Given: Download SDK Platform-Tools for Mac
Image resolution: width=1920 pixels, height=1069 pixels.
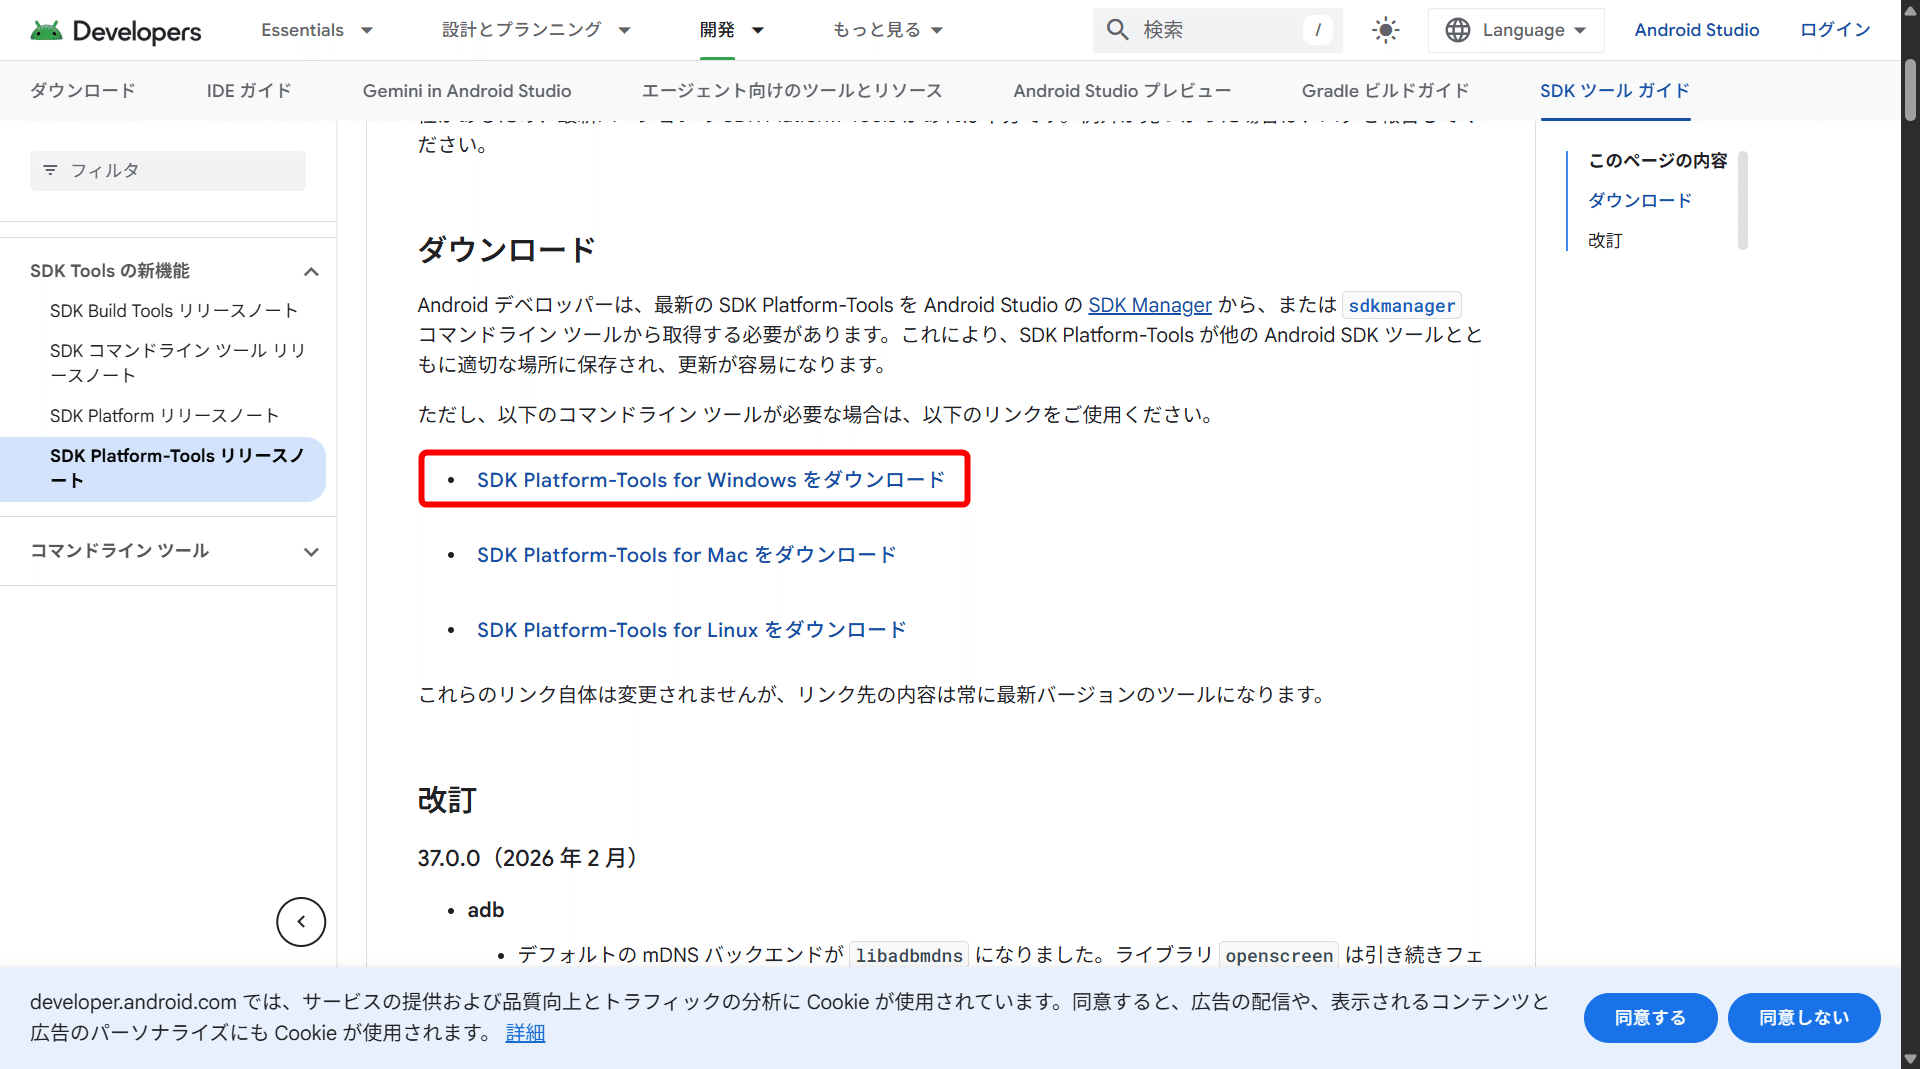Looking at the screenshot, I should click(687, 555).
